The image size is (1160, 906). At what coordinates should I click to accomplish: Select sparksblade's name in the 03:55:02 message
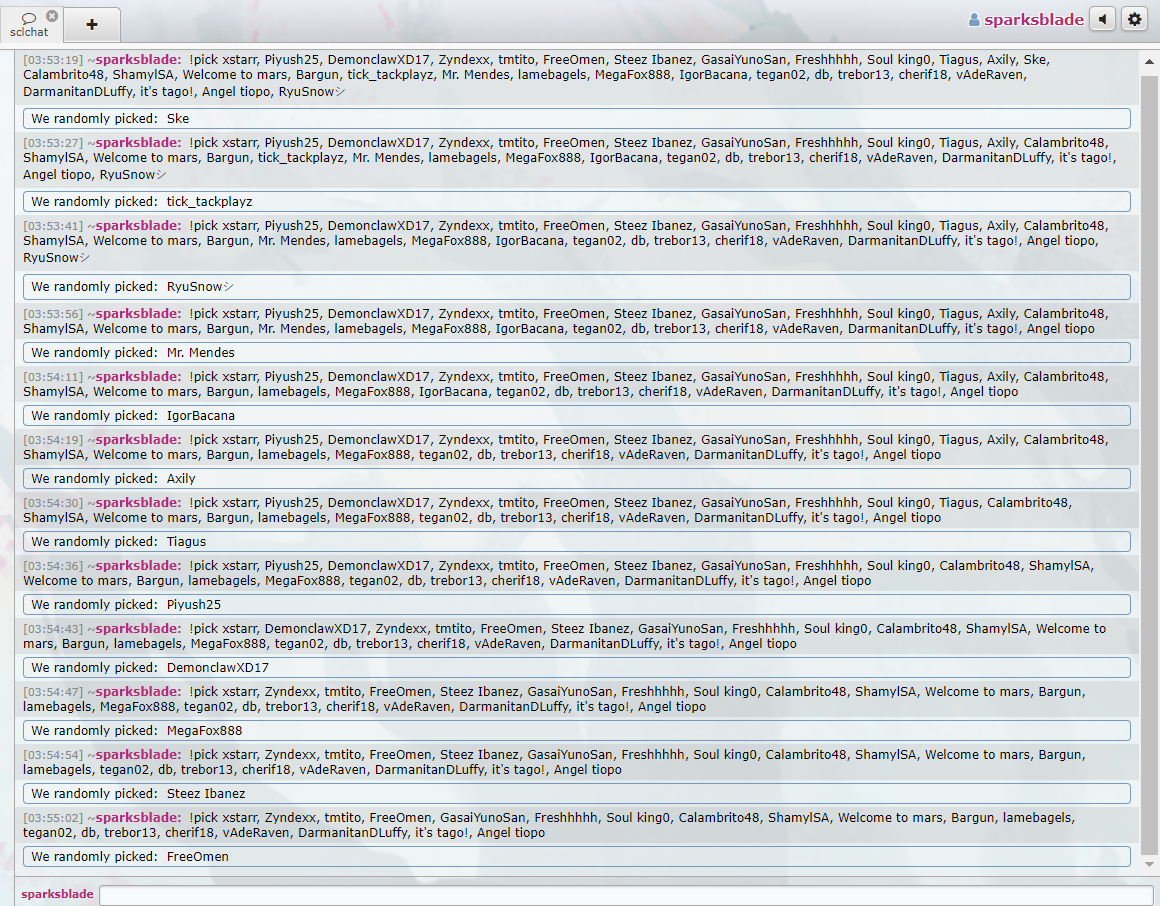coord(138,818)
